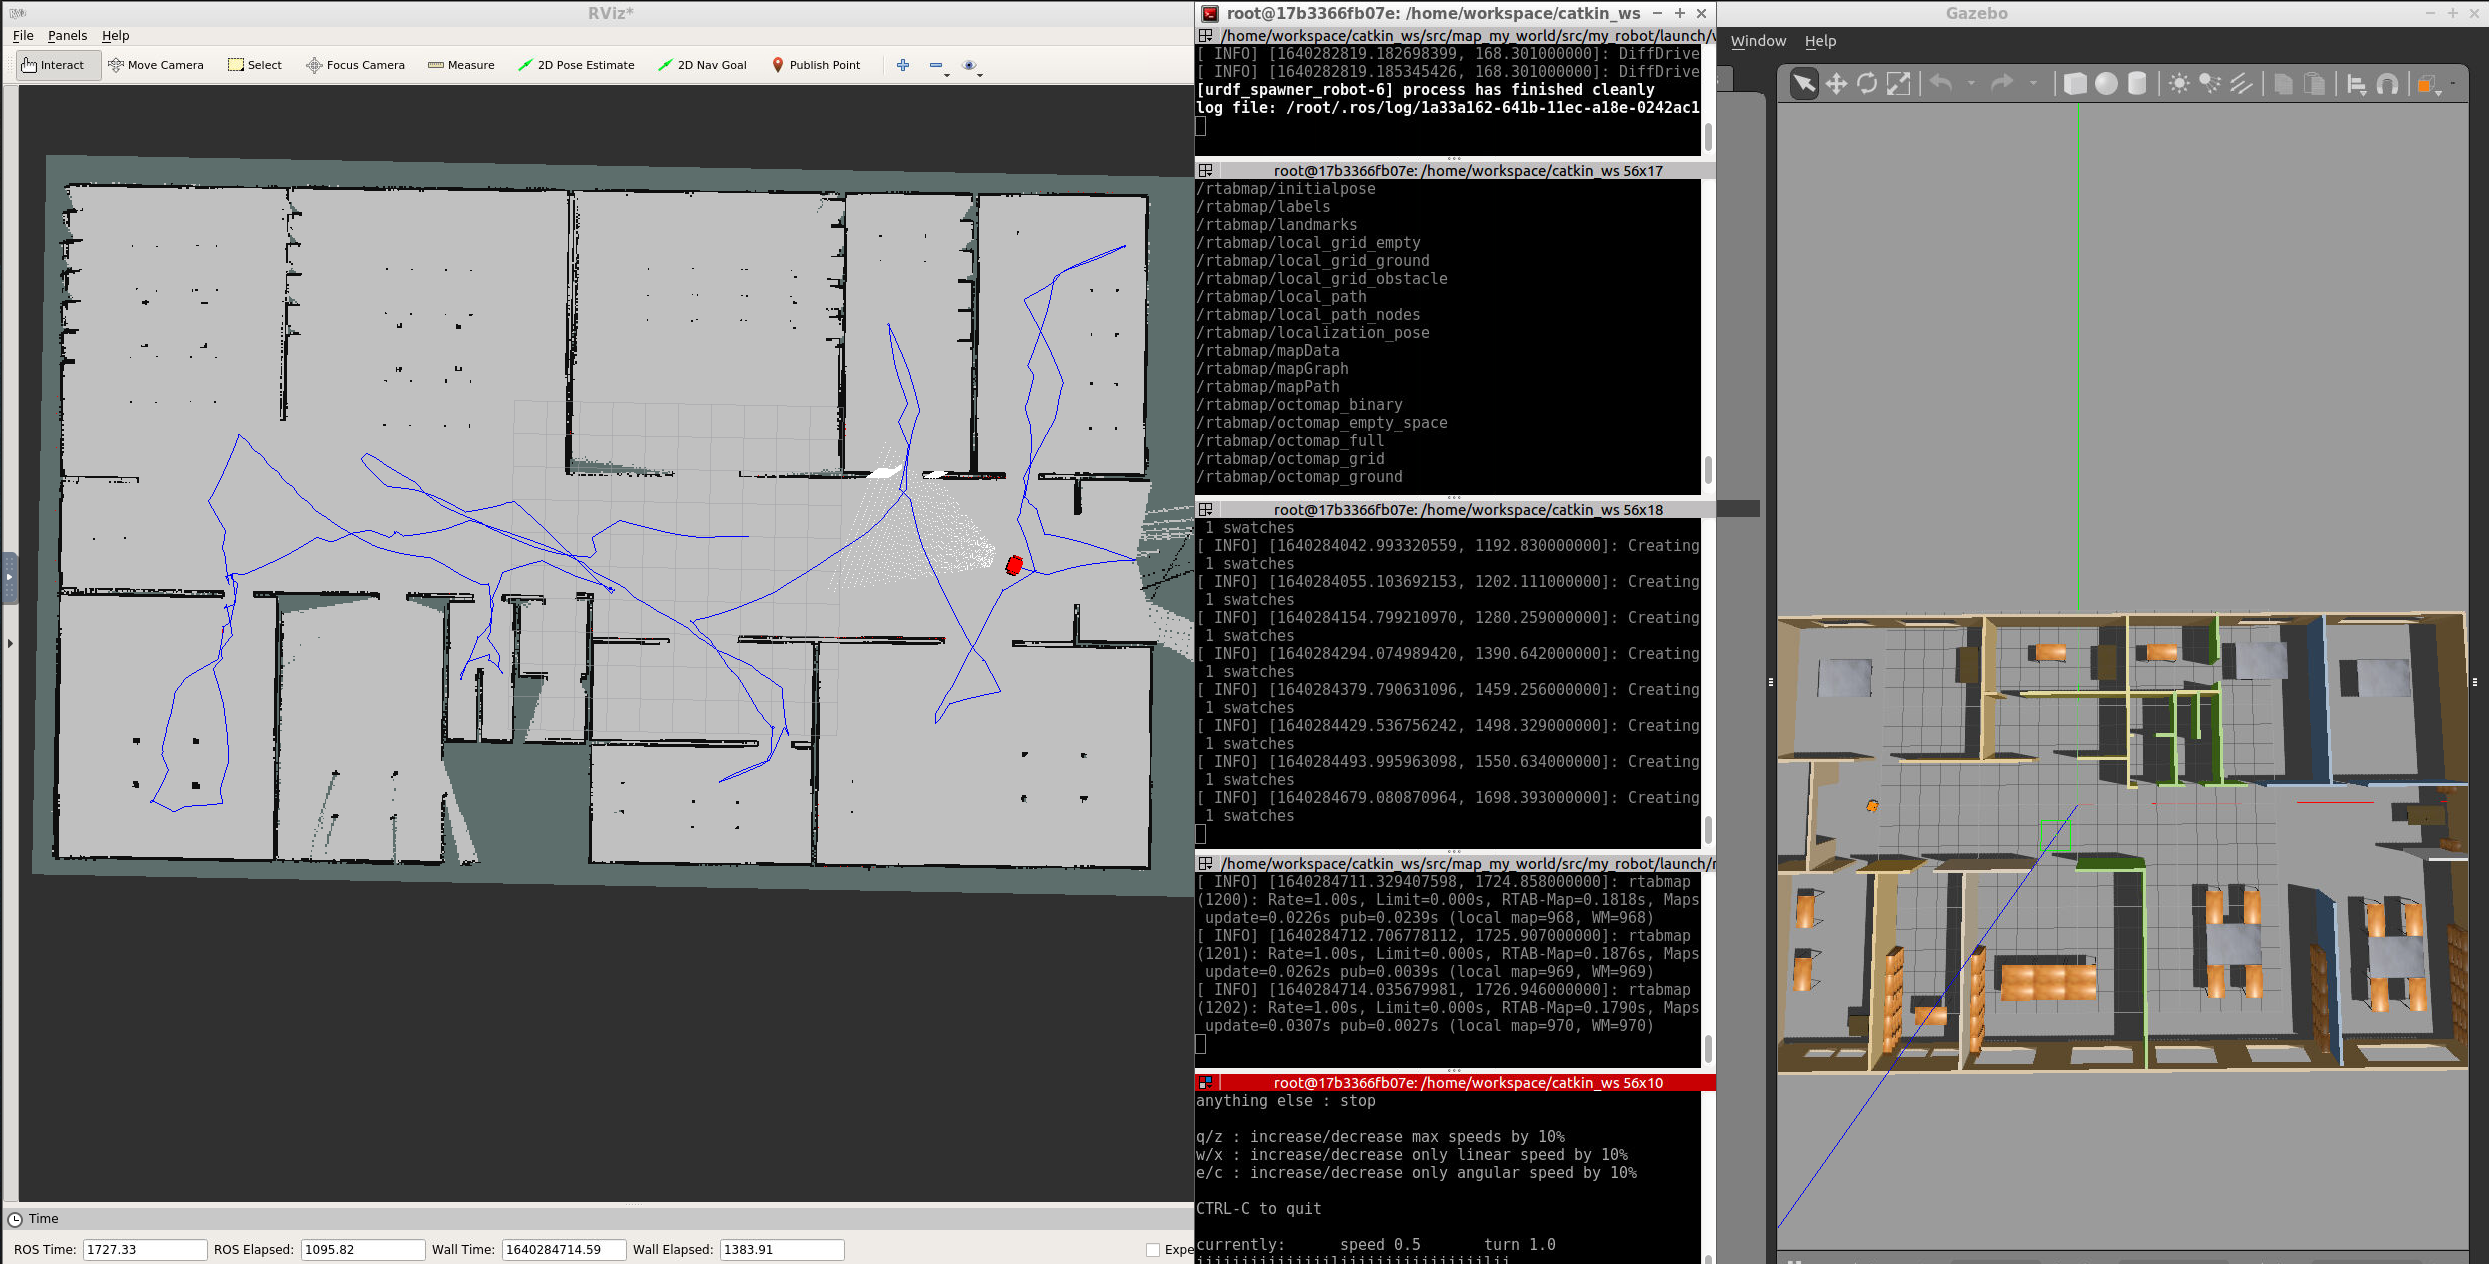Insert a sphere shape in Gazebo
Image resolution: width=2489 pixels, height=1264 pixels.
(x=2106, y=84)
